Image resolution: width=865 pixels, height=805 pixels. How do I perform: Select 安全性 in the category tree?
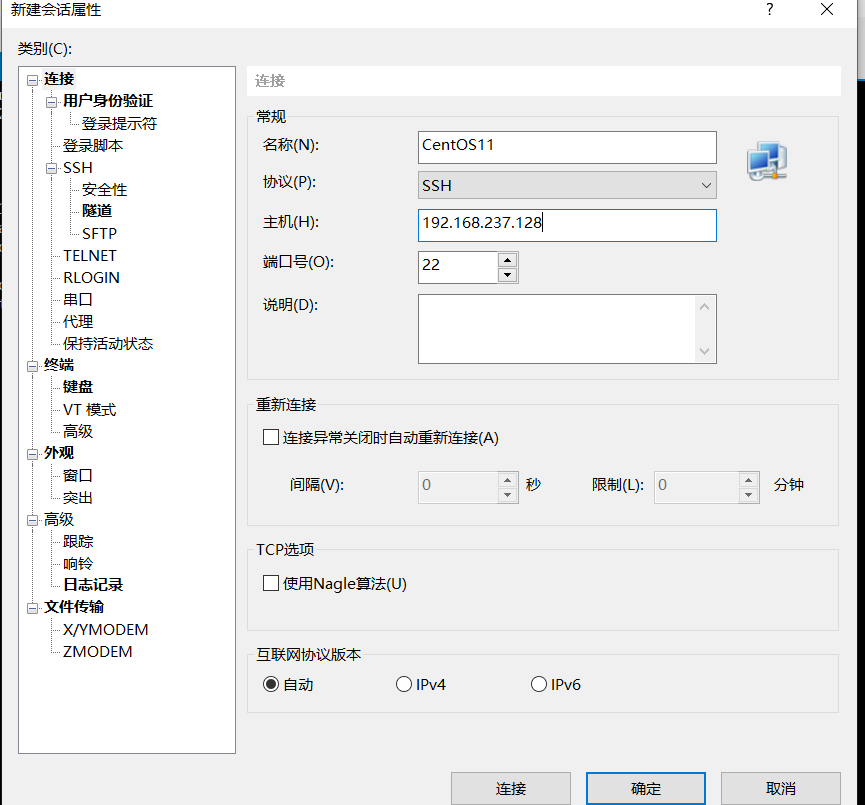coord(104,190)
